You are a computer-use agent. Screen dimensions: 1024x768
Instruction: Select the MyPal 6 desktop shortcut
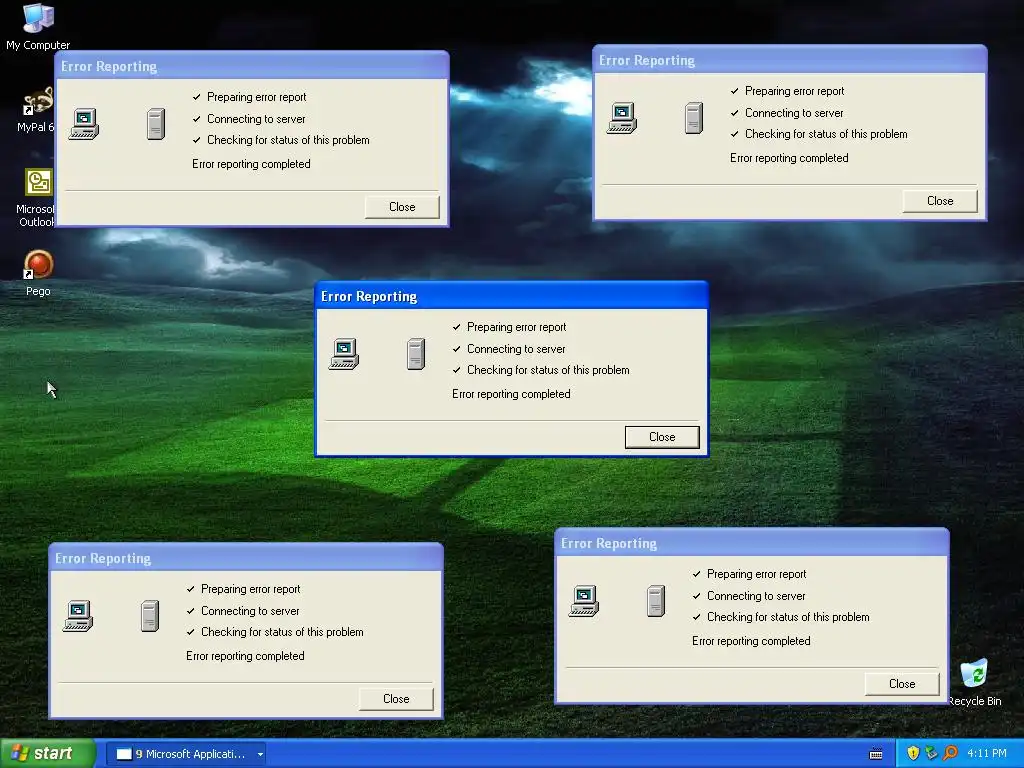[36, 110]
